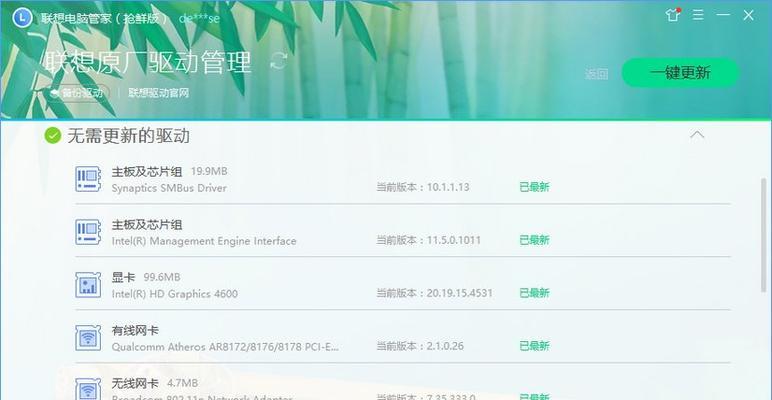
Task: Click the 99.6MB size label
Action: 162,277
